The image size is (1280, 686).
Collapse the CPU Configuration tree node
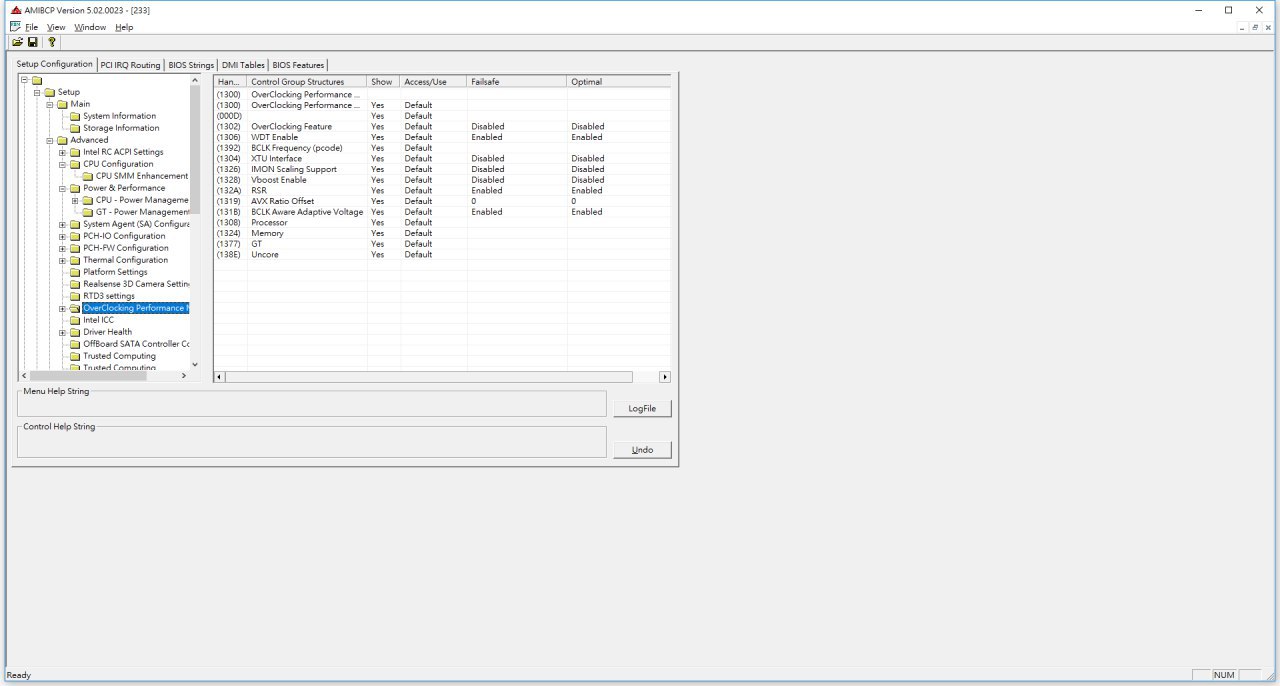[62, 164]
